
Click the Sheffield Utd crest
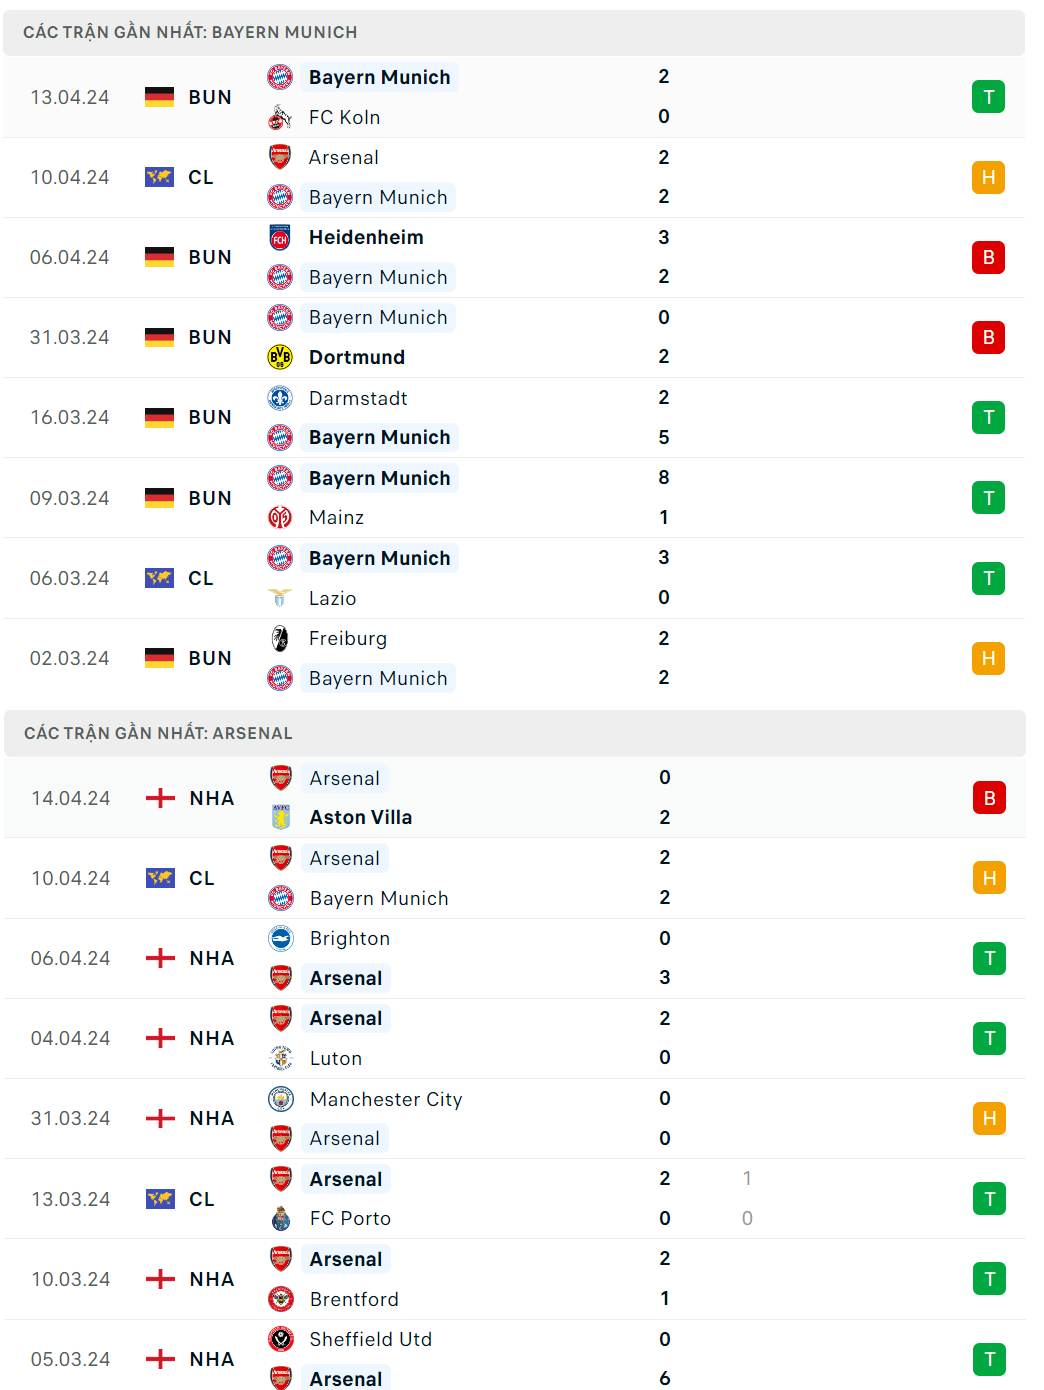pyautogui.click(x=281, y=1339)
